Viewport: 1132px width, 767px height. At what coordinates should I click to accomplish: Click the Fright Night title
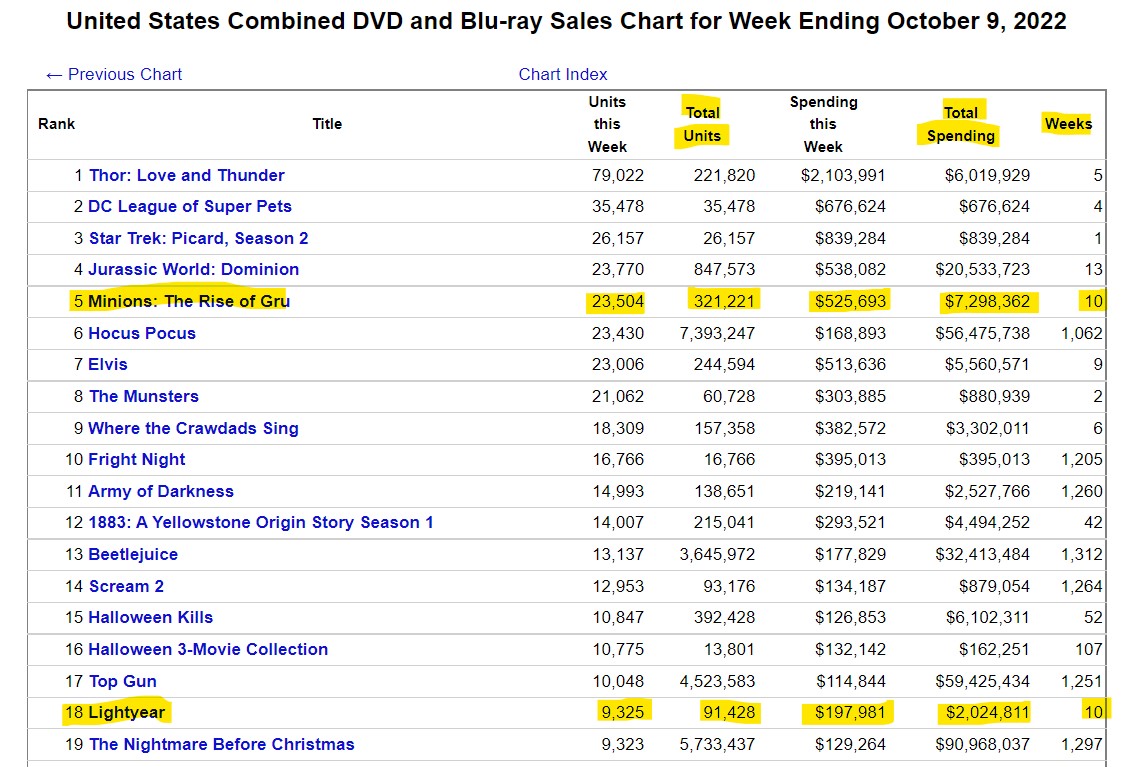pyautogui.click(x=137, y=459)
